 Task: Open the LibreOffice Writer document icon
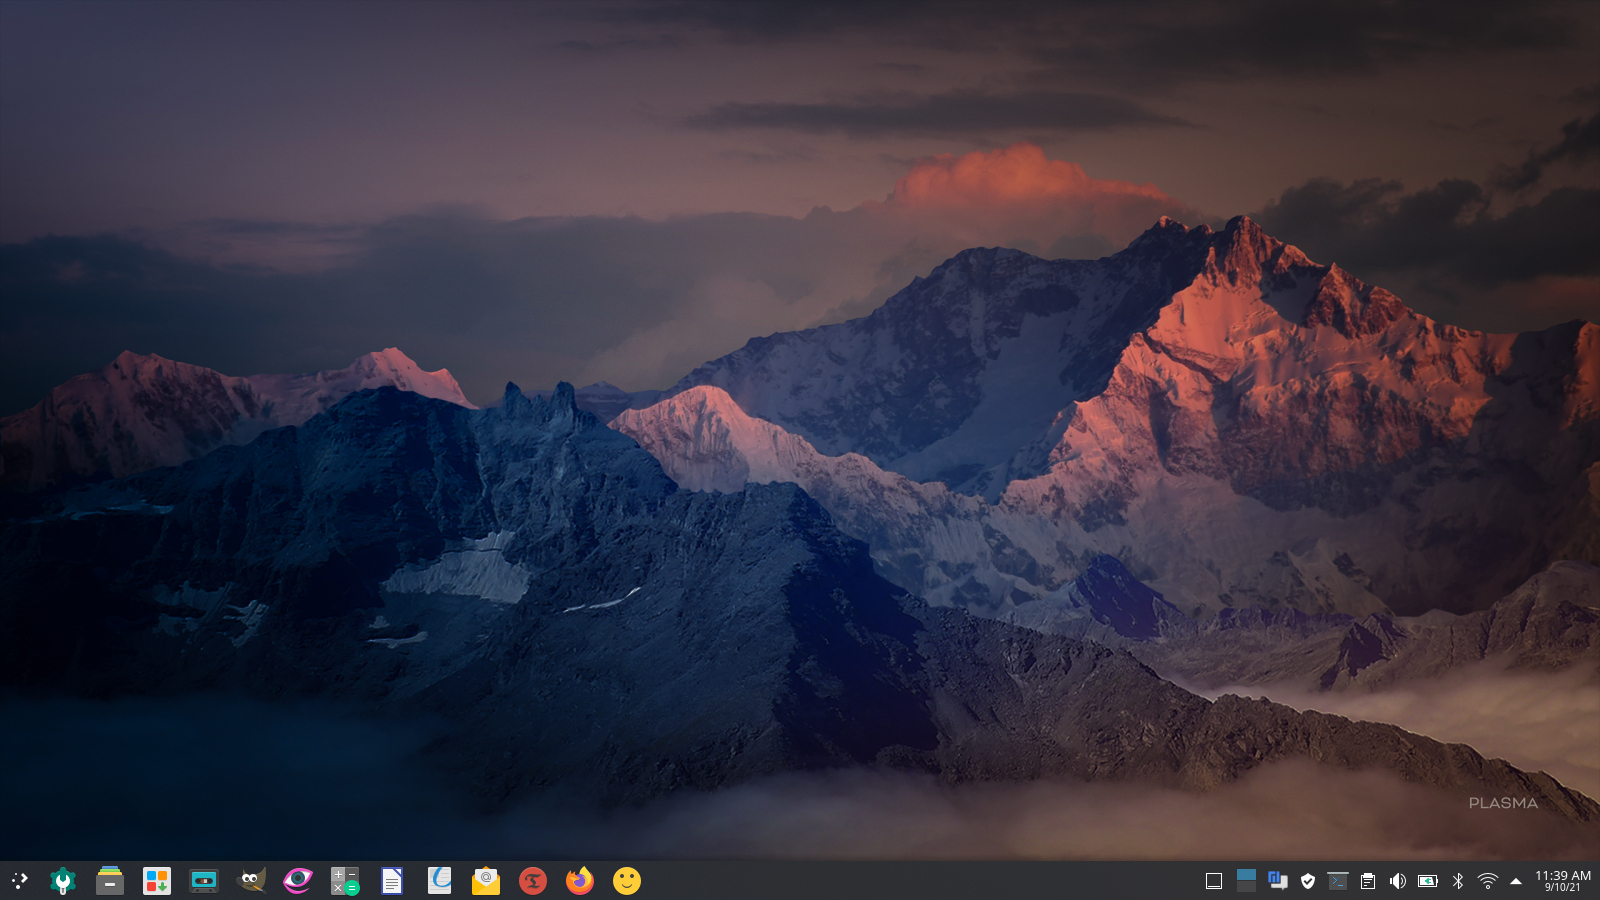click(392, 881)
